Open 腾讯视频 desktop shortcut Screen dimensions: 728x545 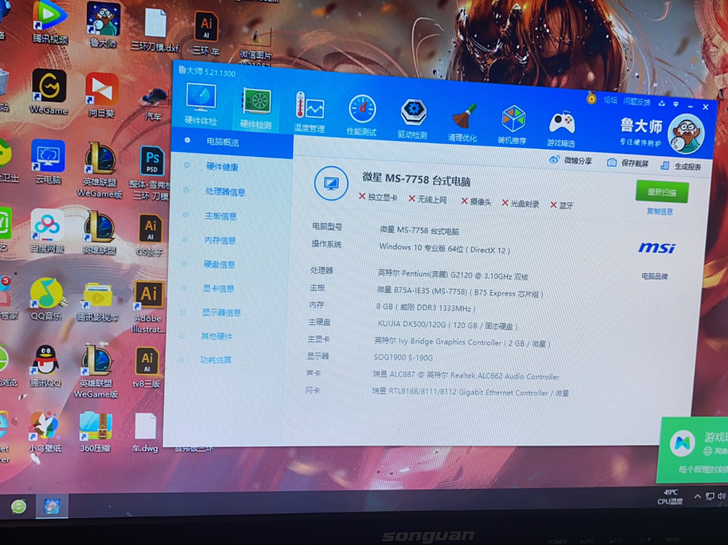coord(50,23)
